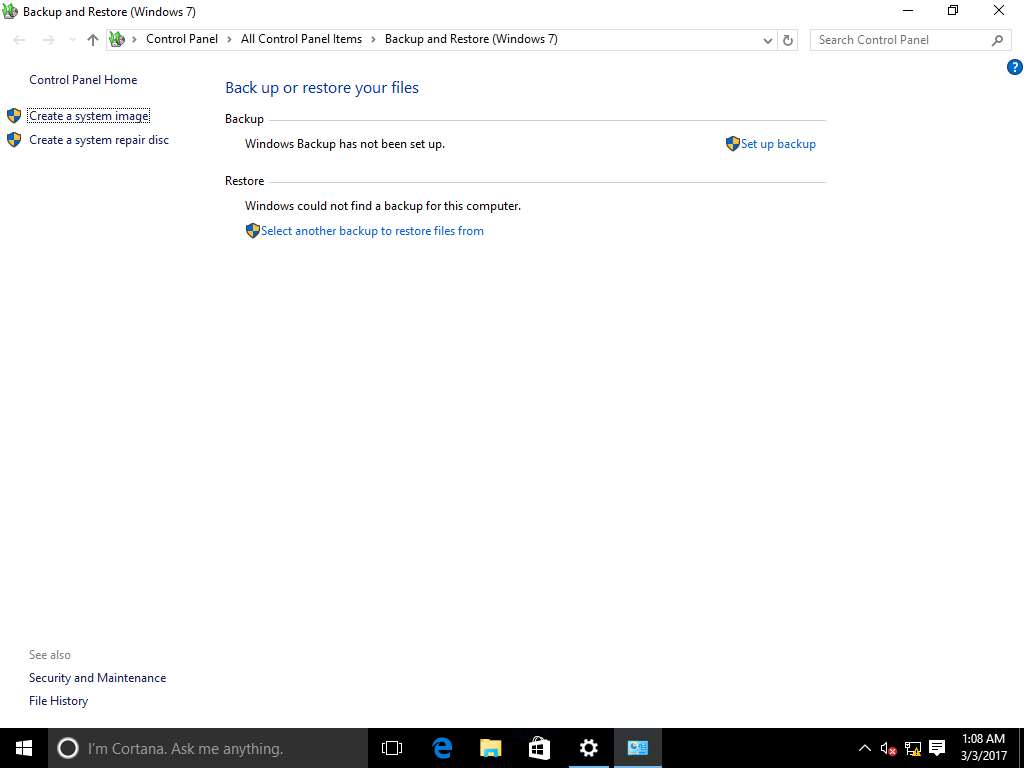Viewport: 1024px width, 768px height.
Task: Click the Cortana search box
Action: pyautogui.click(x=208, y=748)
